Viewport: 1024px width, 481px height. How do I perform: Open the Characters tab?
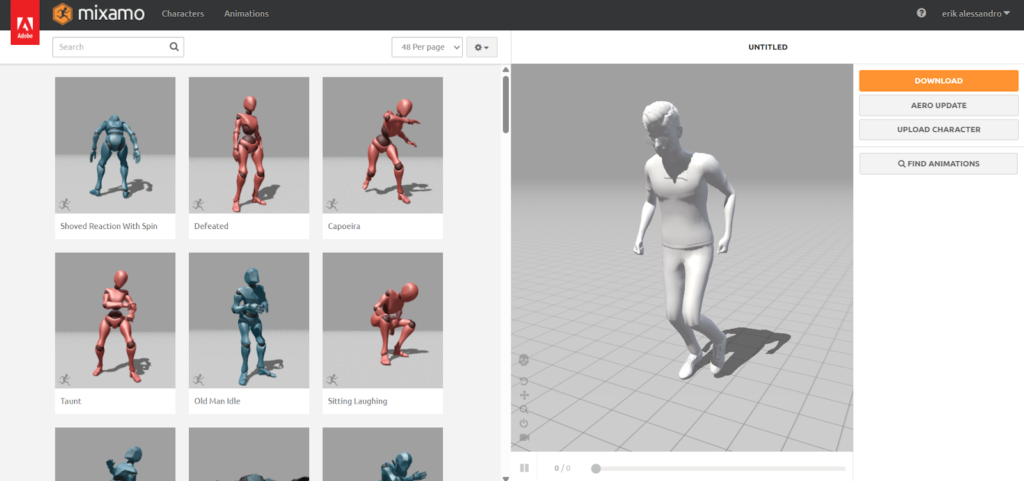(183, 13)
